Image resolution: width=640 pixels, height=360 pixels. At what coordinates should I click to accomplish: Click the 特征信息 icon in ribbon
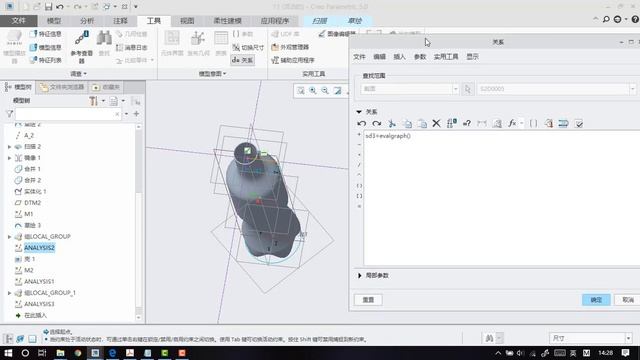(33, 34)
